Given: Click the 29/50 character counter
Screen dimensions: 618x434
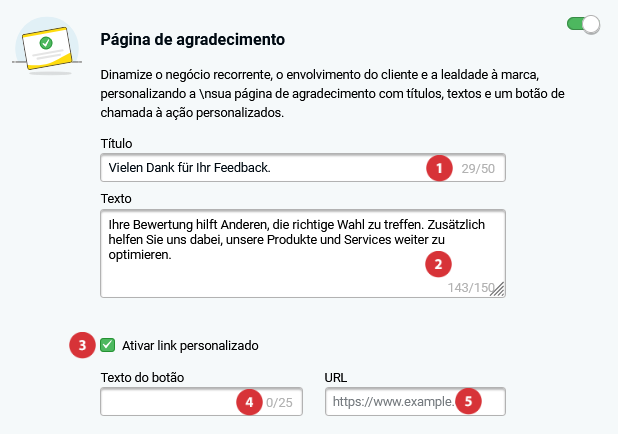Looking at the screenshot, I should pos(478,169).
